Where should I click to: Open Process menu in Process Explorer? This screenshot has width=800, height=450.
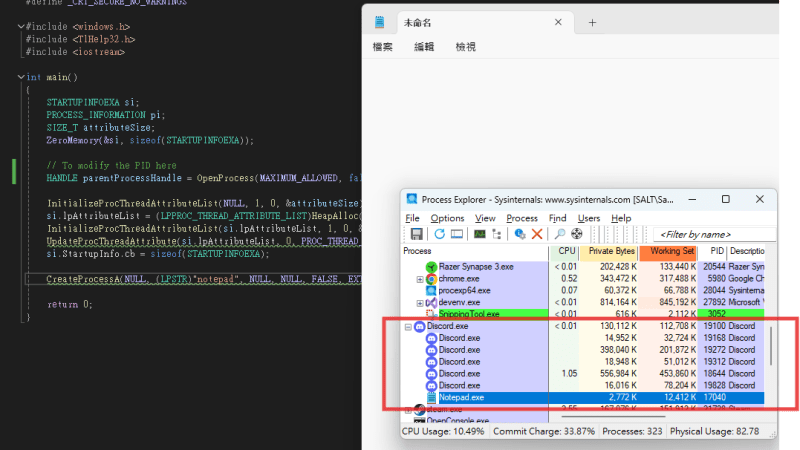(521, 218)
